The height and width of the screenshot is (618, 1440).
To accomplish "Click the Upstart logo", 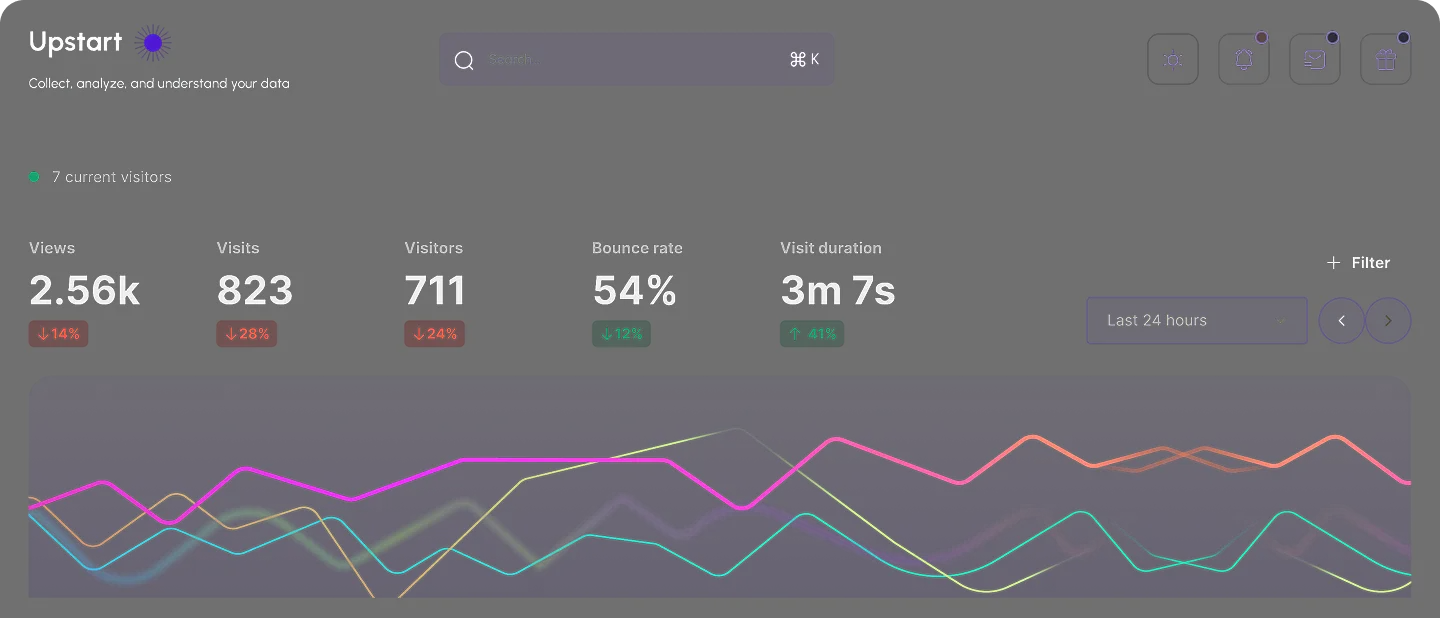I will coord(75,42).
